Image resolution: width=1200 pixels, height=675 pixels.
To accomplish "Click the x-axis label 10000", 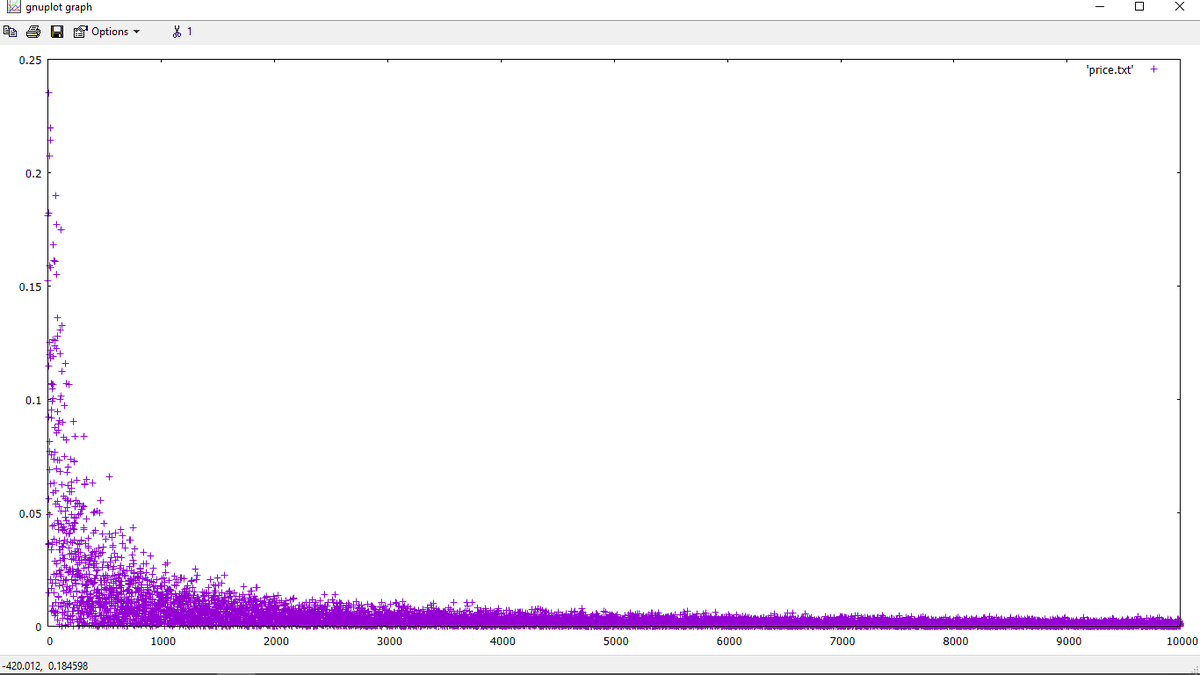I will 1181,641.
